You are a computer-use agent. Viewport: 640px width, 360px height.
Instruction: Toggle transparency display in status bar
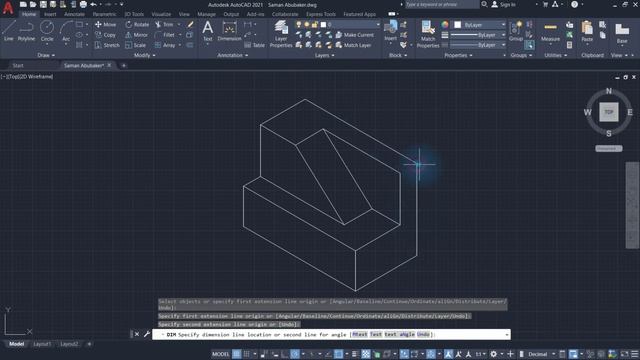[366, 354]
